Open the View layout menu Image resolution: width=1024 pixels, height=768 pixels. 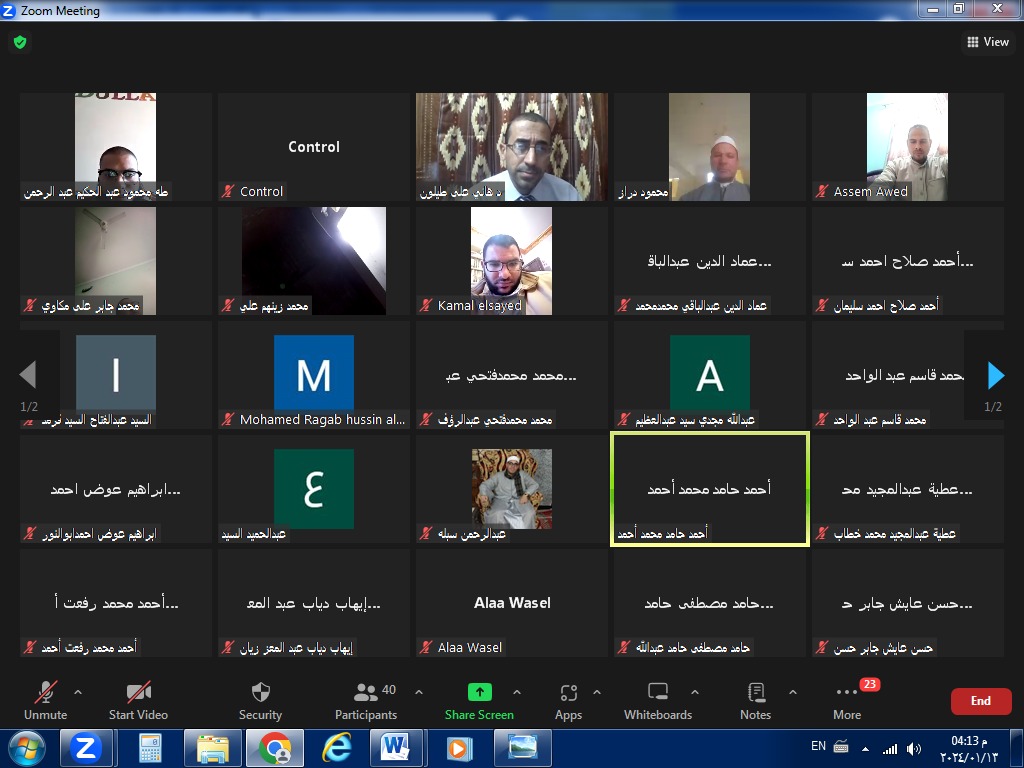[x=987, y=42]
